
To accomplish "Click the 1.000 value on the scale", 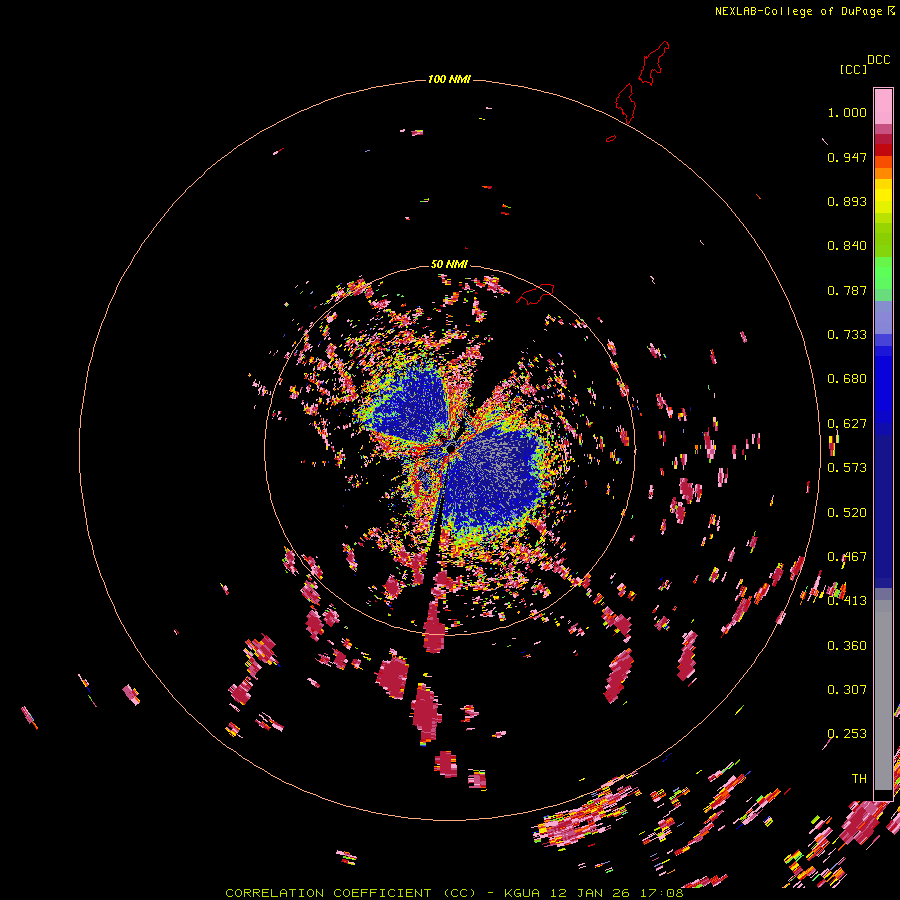I will coord(847,112).
